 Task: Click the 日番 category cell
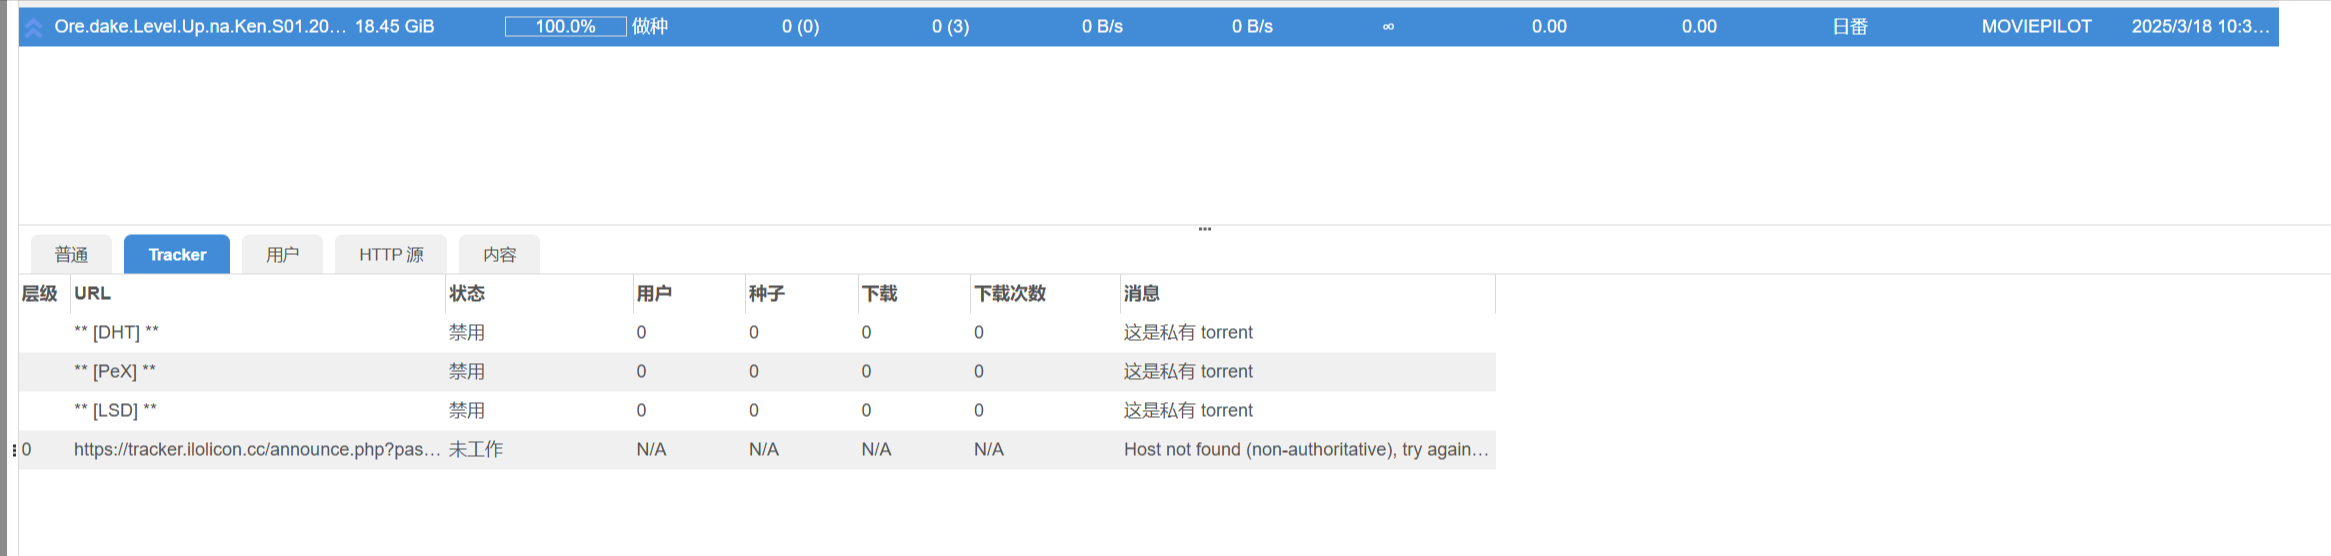(x=1850, y=27)
